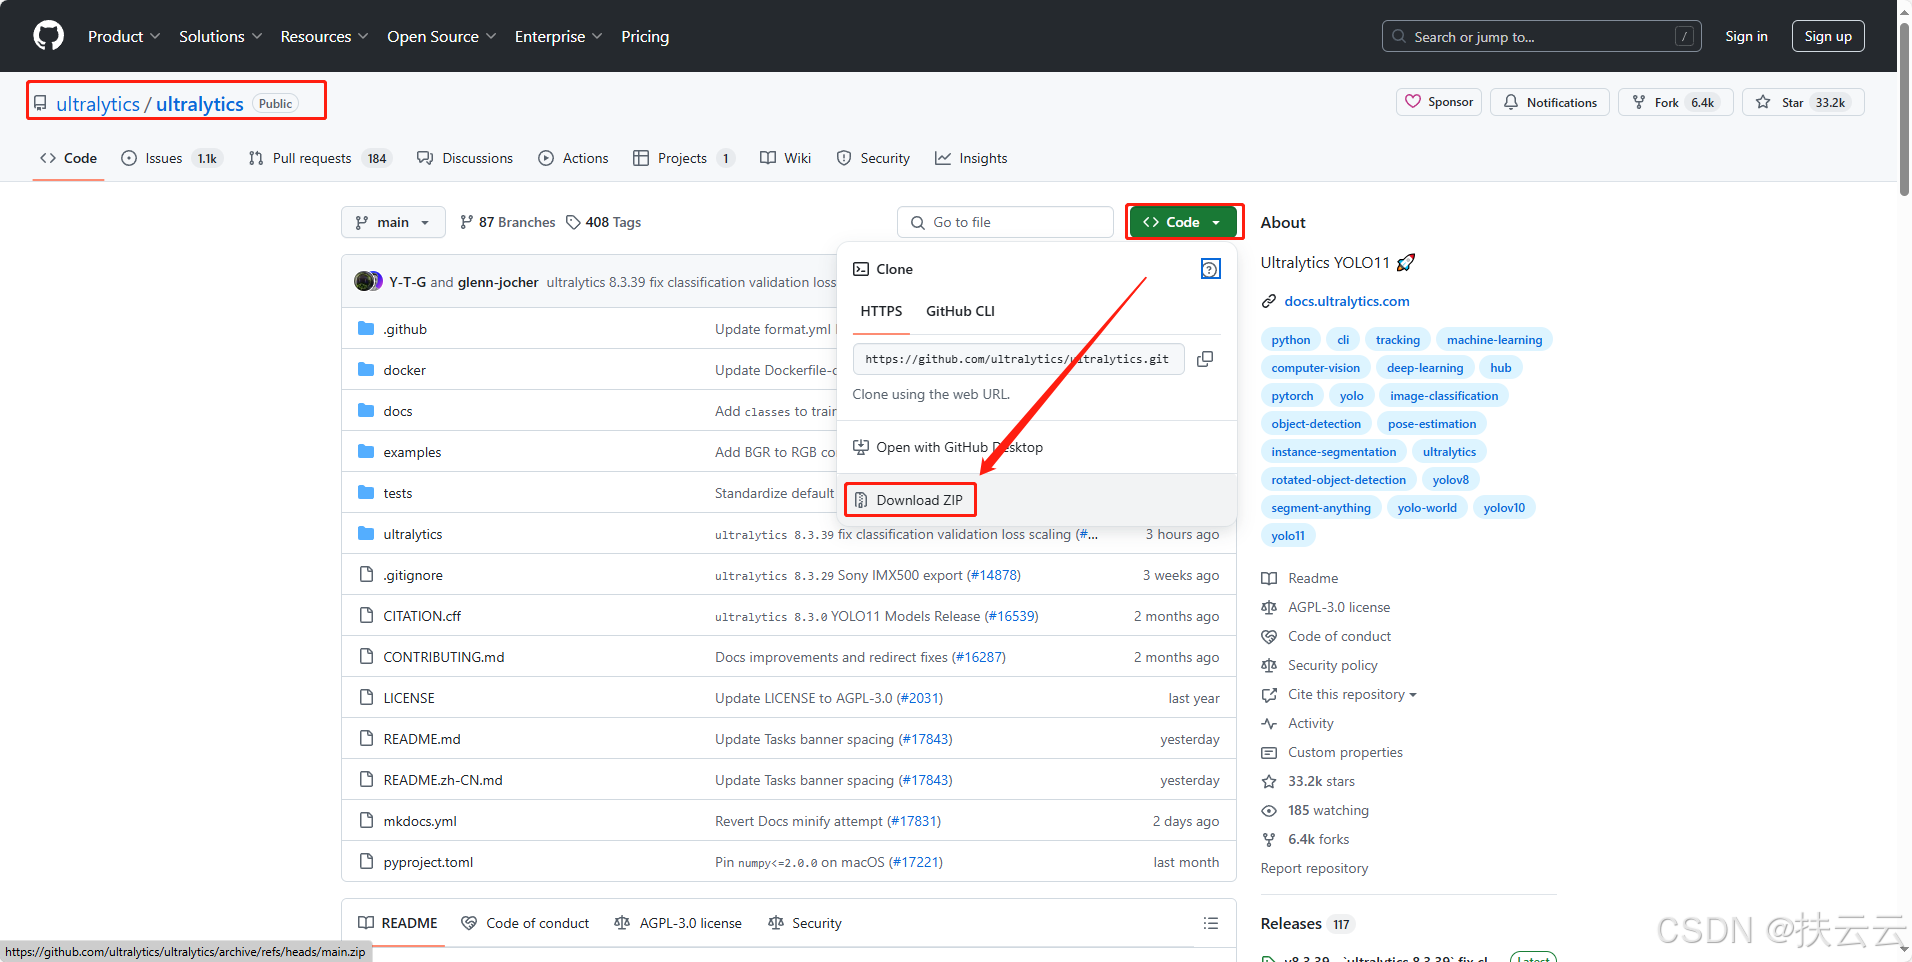Expand the Solutions menu

click(220, 36)
